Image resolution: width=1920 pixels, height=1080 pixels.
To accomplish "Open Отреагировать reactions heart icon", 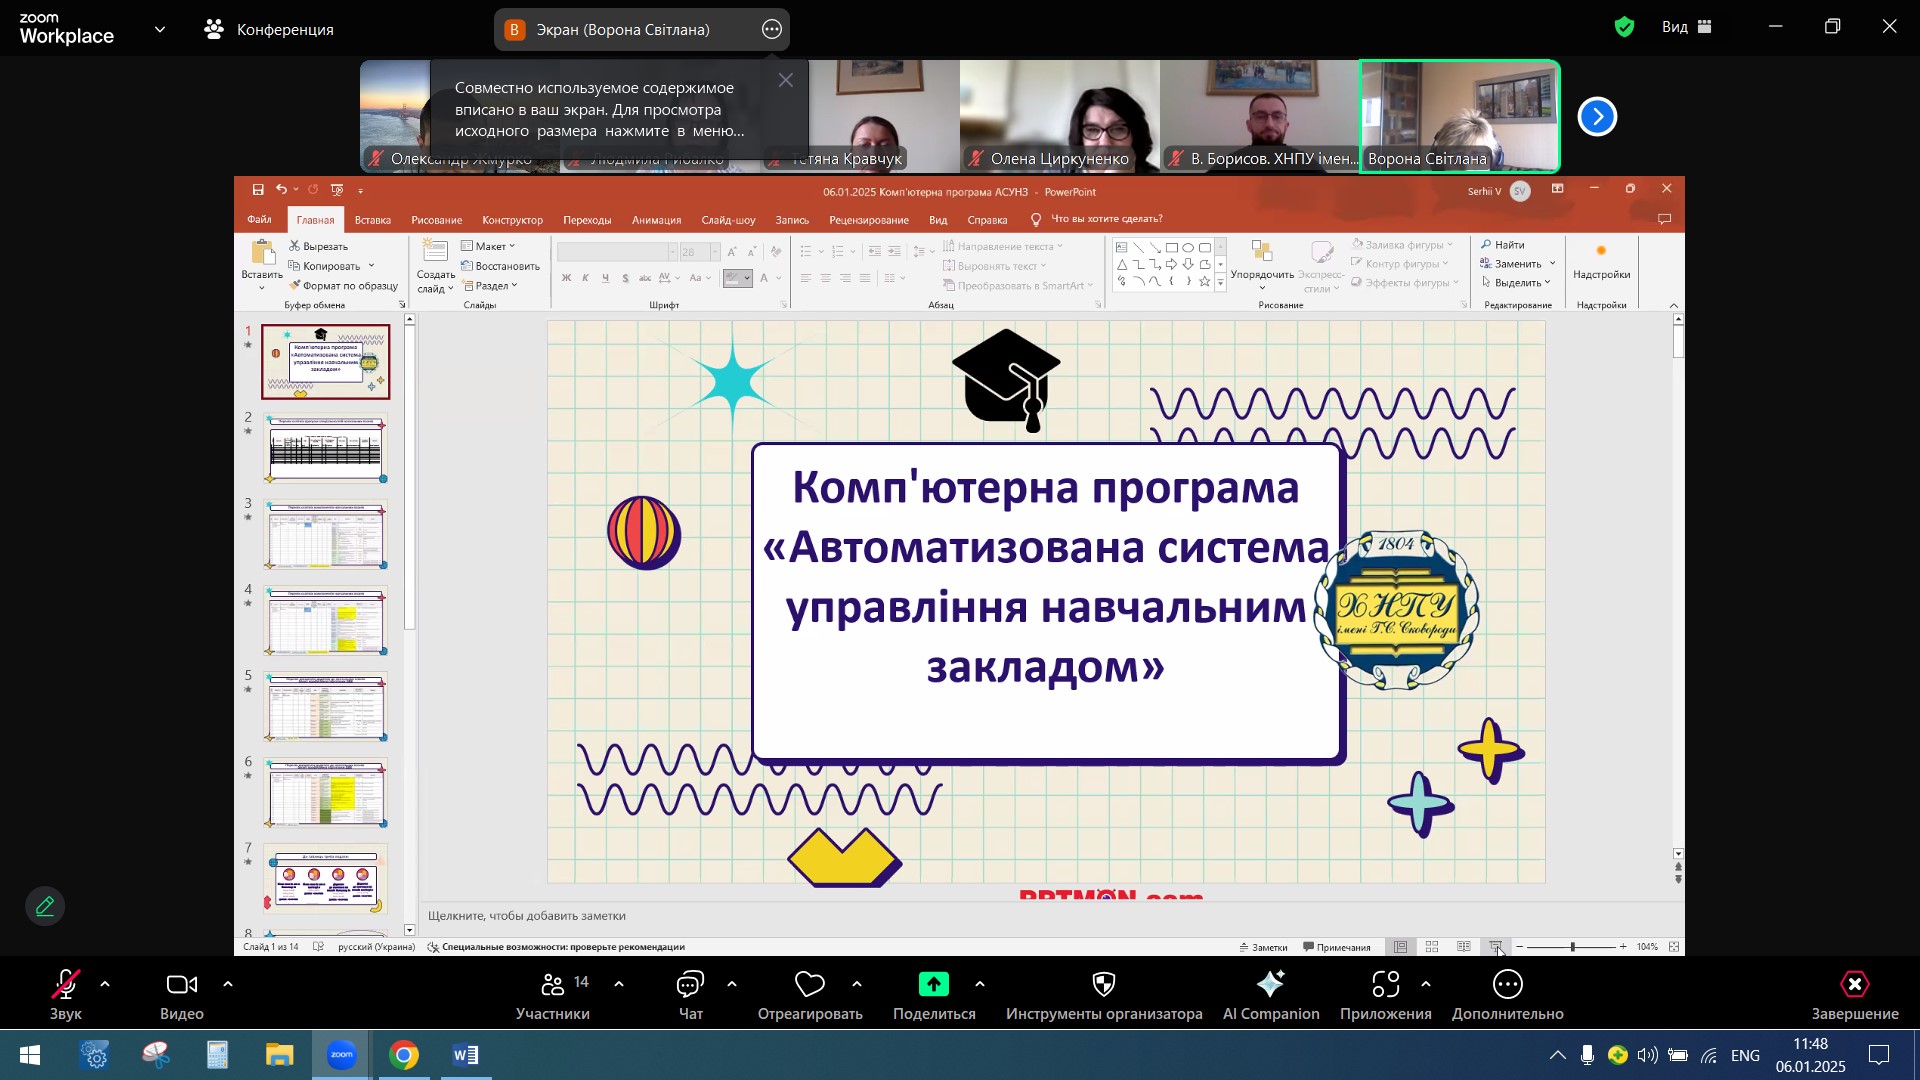I will point(810,985).
